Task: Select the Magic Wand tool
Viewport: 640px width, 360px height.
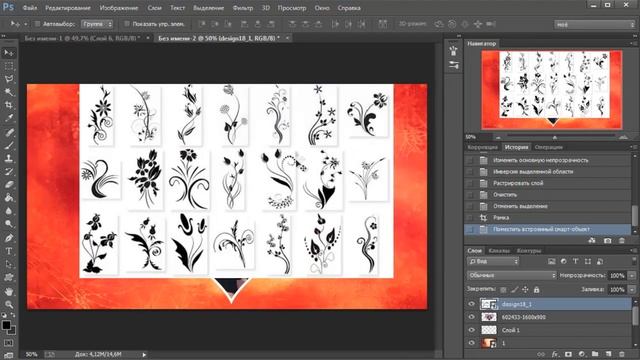Action: (9, 92)
